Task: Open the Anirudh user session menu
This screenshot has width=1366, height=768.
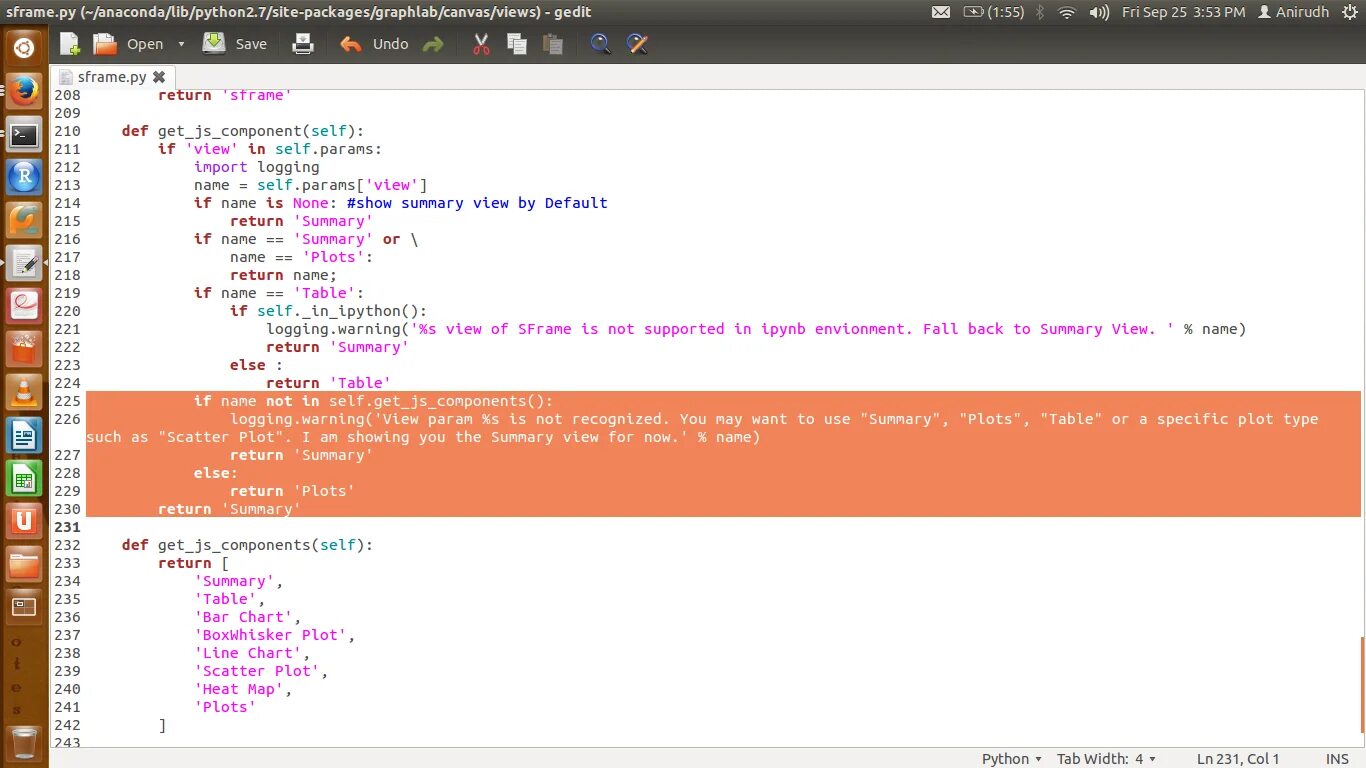Action: pyautogui.click(x=1293, y=12)
